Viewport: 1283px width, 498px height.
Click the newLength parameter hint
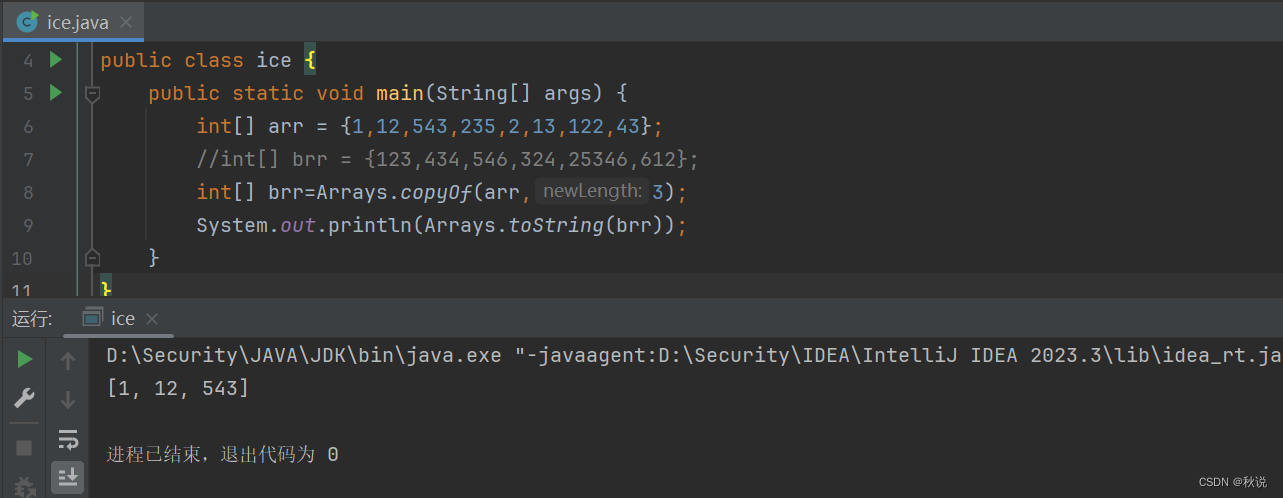click(591, 191)
